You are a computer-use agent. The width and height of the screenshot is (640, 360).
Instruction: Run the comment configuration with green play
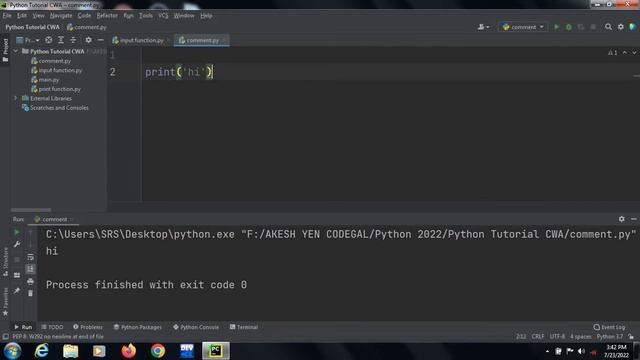(556, 27)
